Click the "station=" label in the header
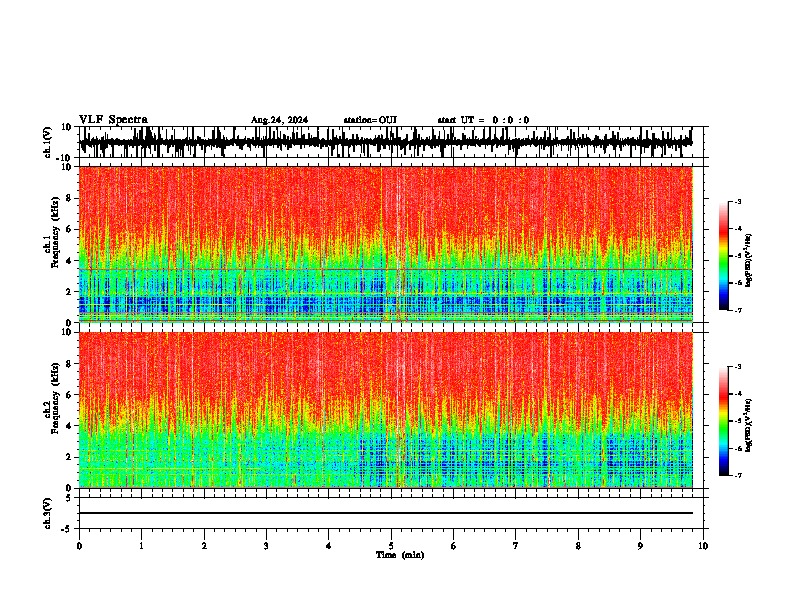792x612 pixels. (361, 120)
